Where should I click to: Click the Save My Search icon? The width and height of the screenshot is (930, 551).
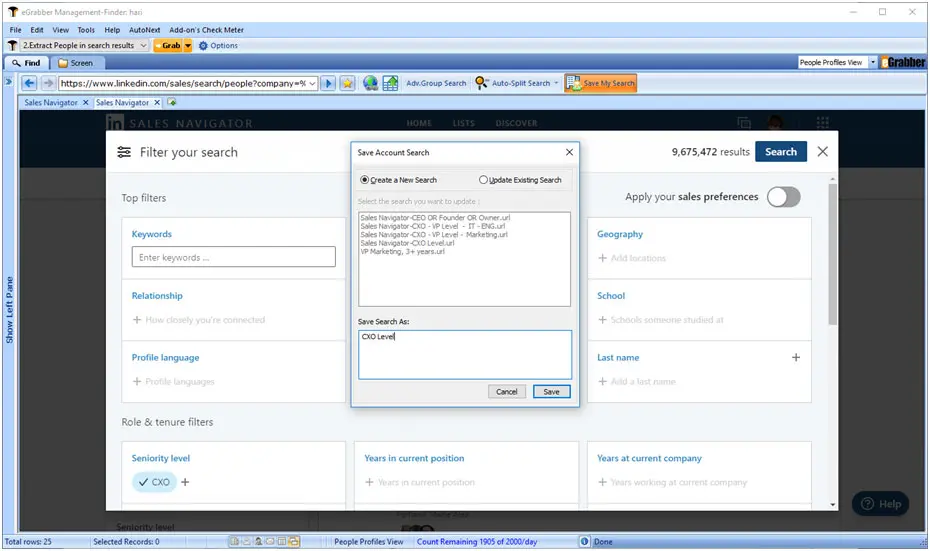pyautogui.click(x=573, y=84)
